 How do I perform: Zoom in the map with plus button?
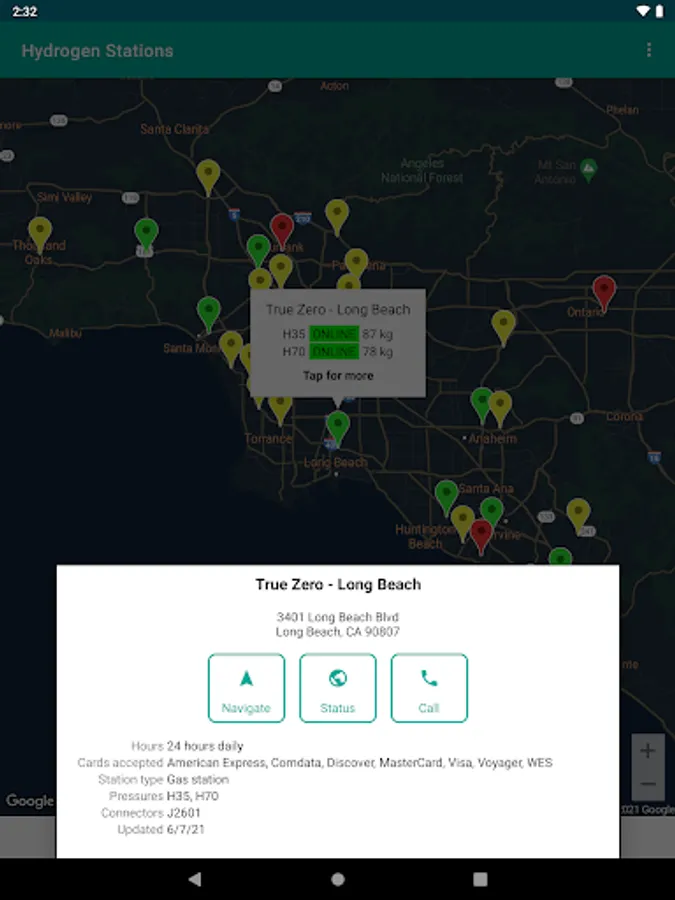[x=647, y=750]
